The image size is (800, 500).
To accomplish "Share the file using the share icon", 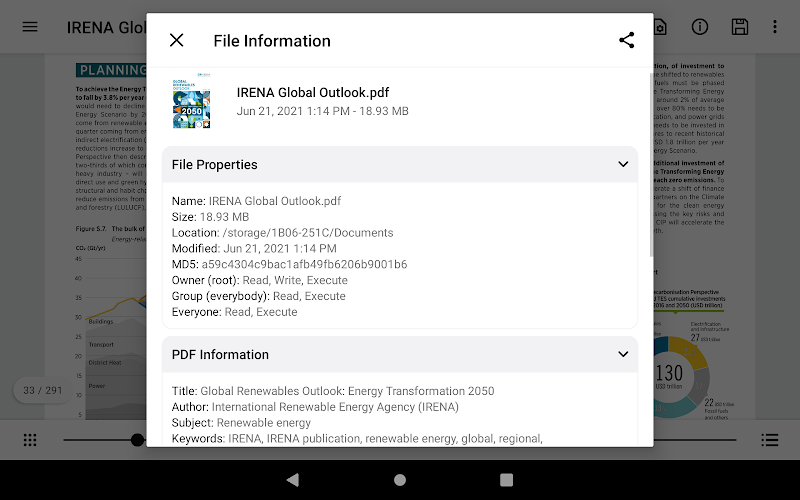I will (x=627, y=40).
